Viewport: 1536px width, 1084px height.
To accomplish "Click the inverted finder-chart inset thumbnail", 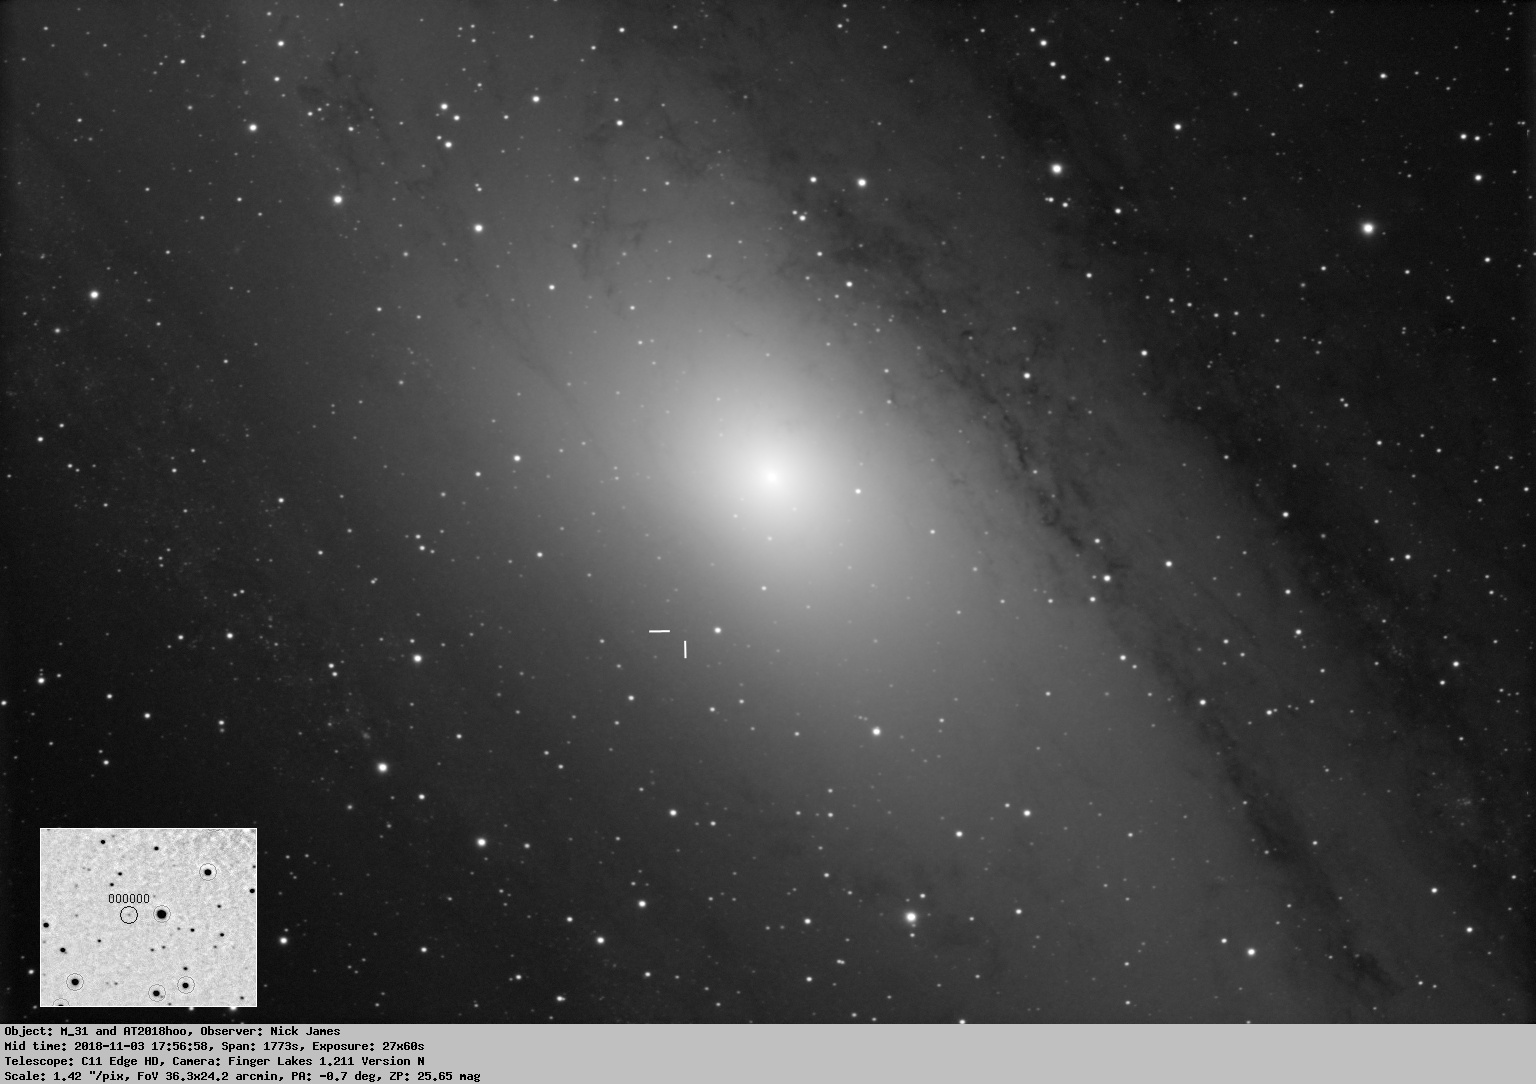I will (x=148, y=917).
